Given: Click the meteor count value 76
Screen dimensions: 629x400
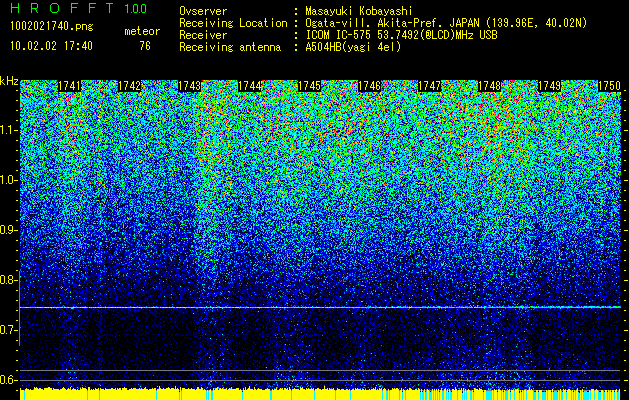Looking at the screenshot, I should pos(145,46).
